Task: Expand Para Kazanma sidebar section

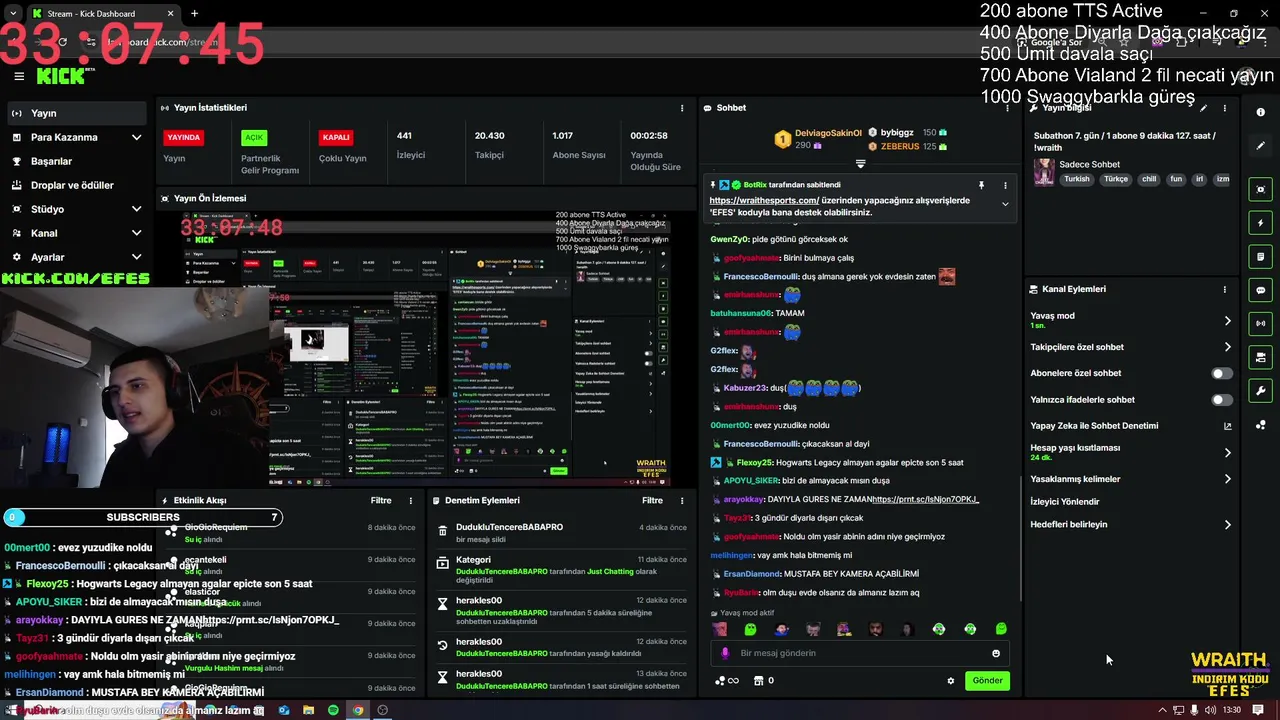Action: pos(136,137)
